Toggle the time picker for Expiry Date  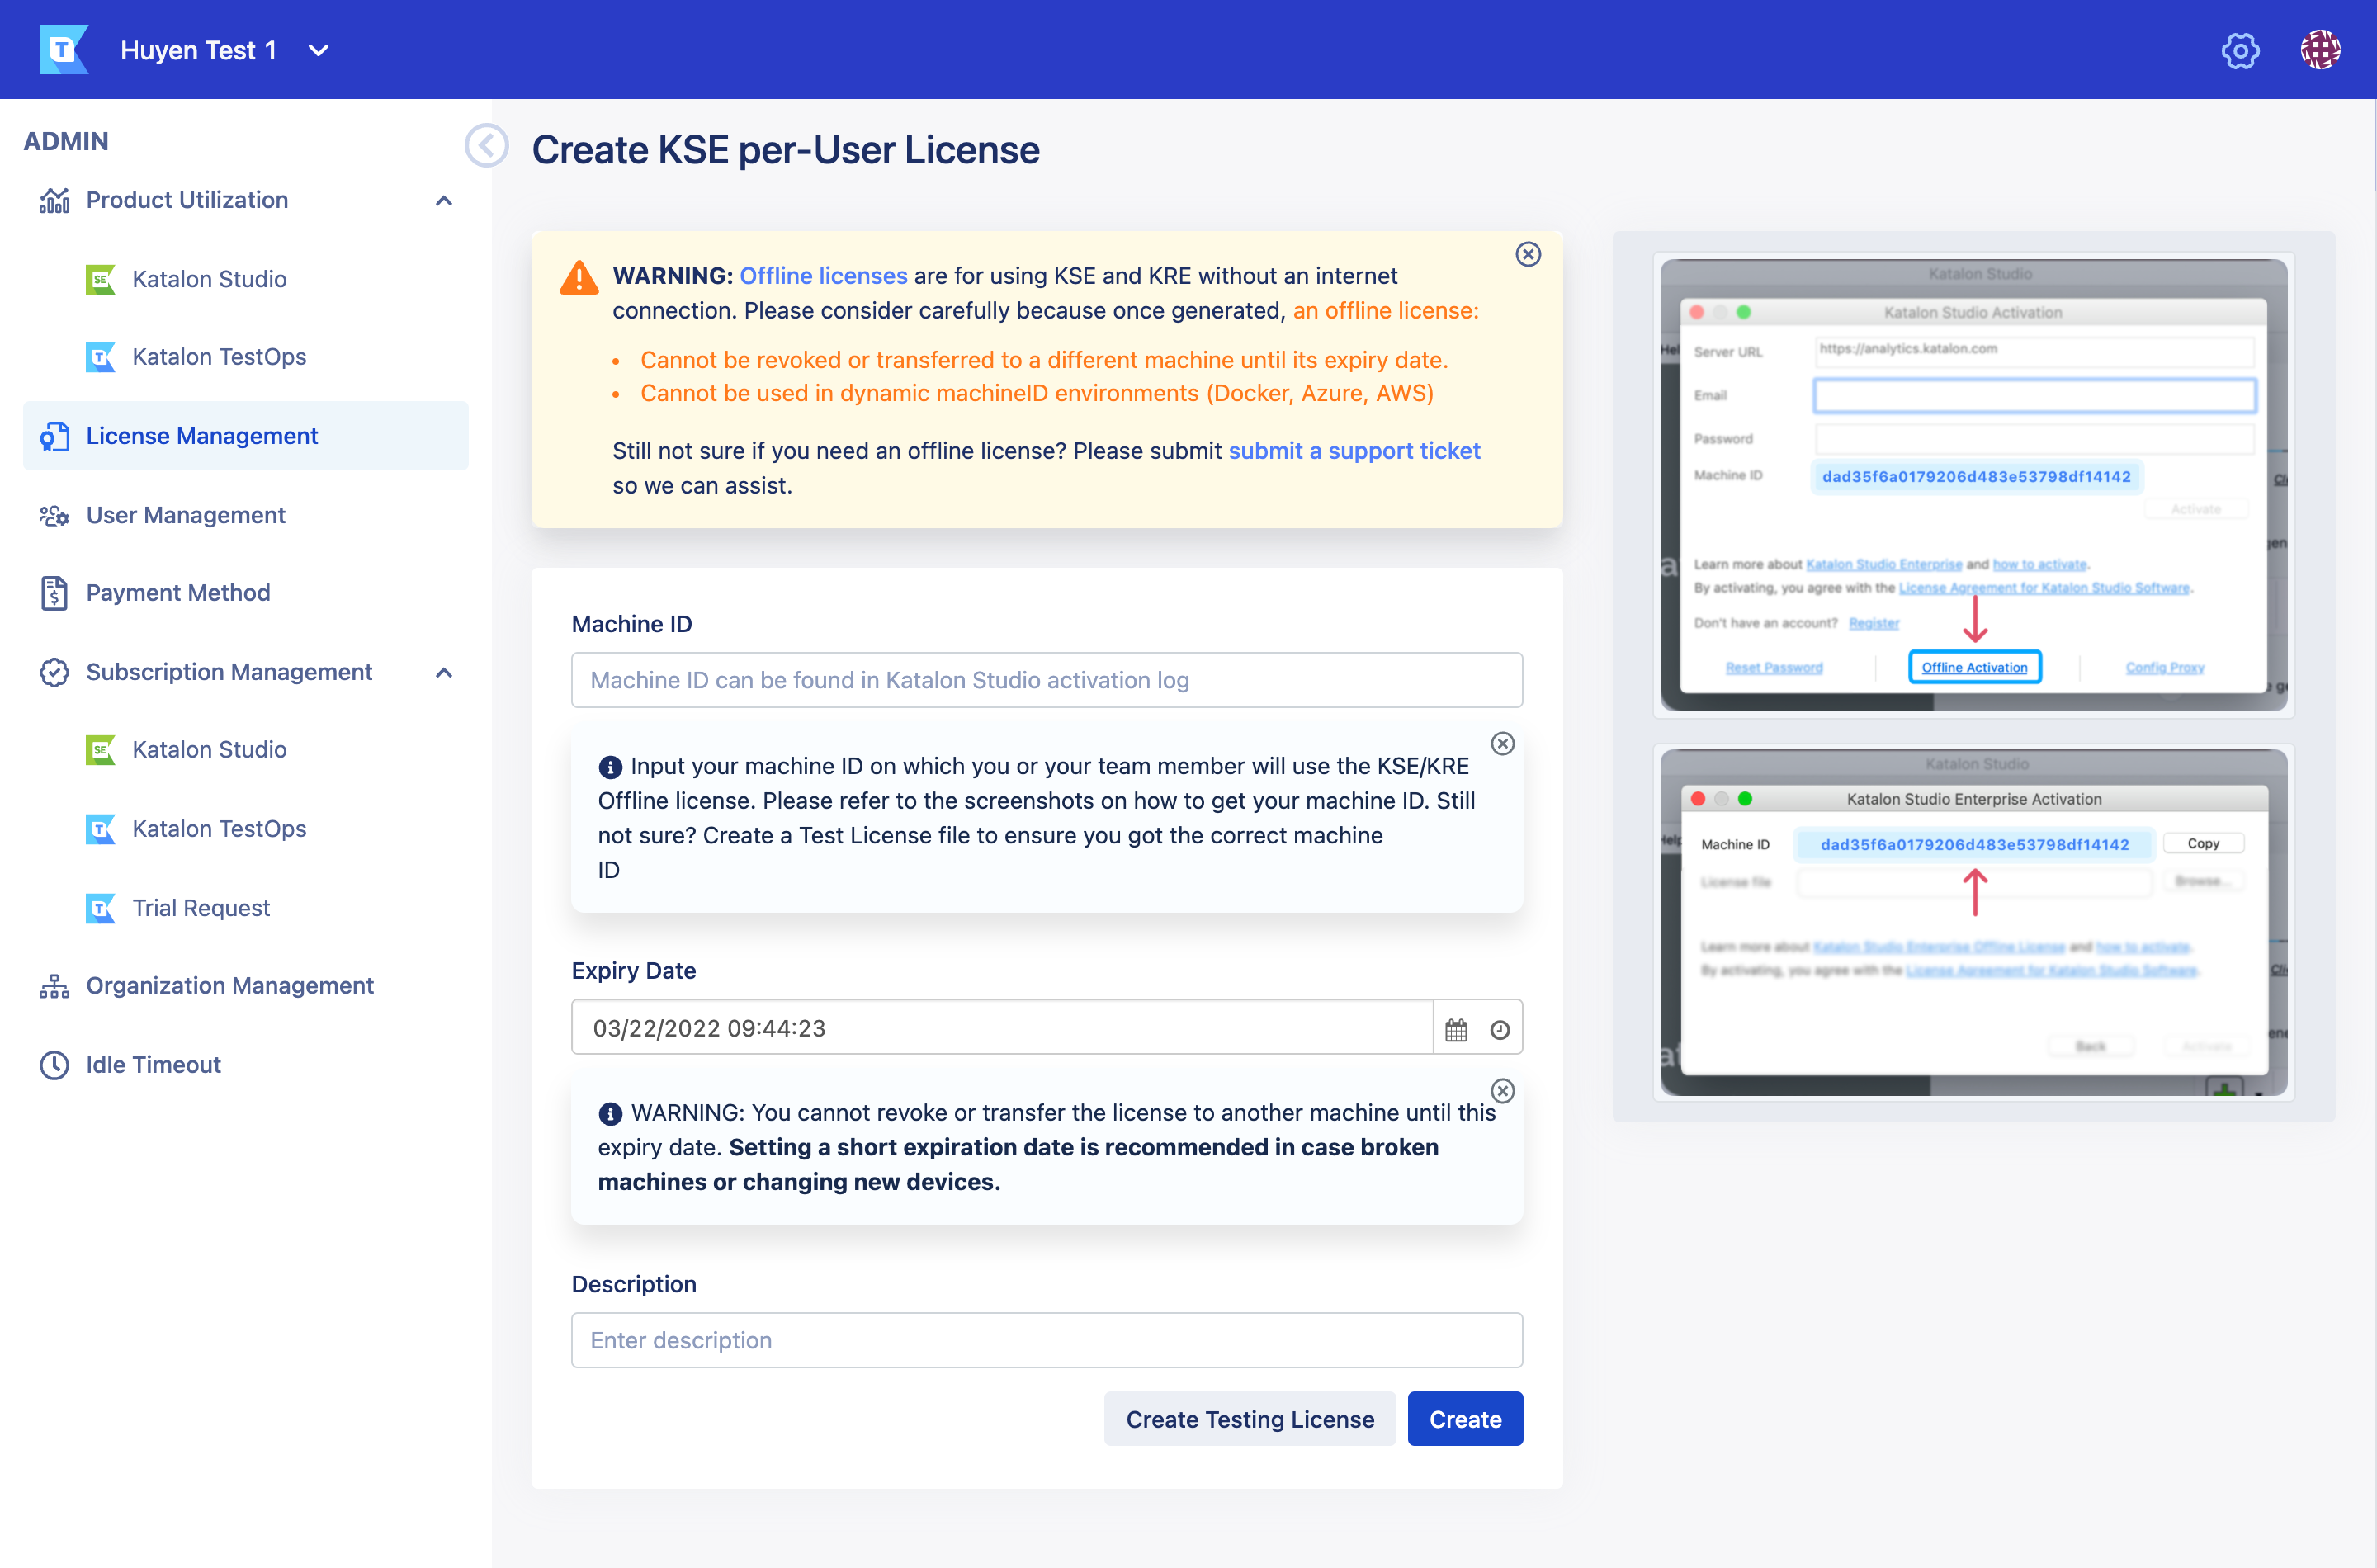tap(1498, 1027)
